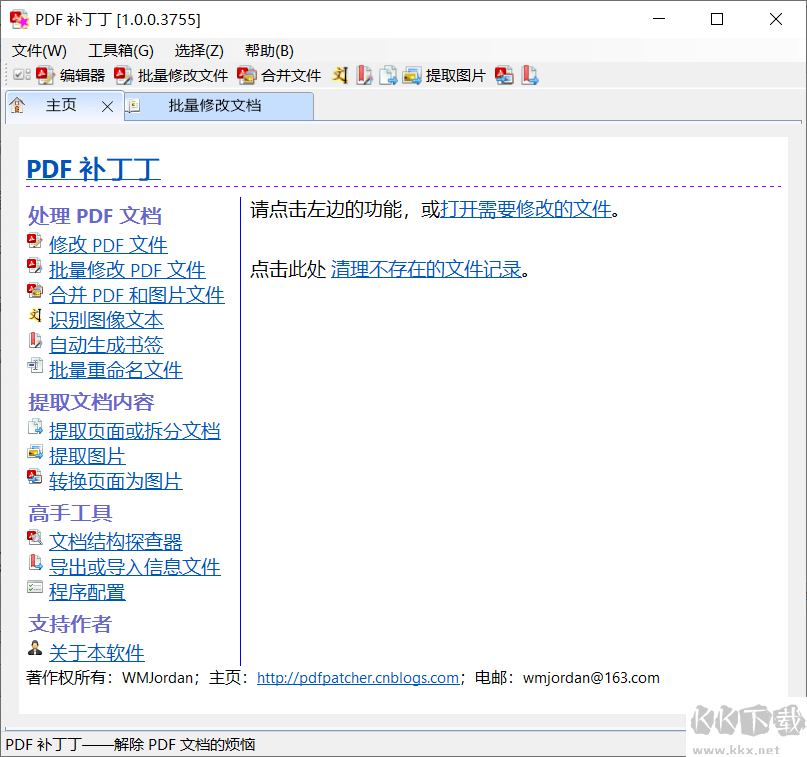Select the 识别图像文本 OCR toolbar icon
Image resolution: width=807 pixels, height=757 pixels.
[339, 74]
